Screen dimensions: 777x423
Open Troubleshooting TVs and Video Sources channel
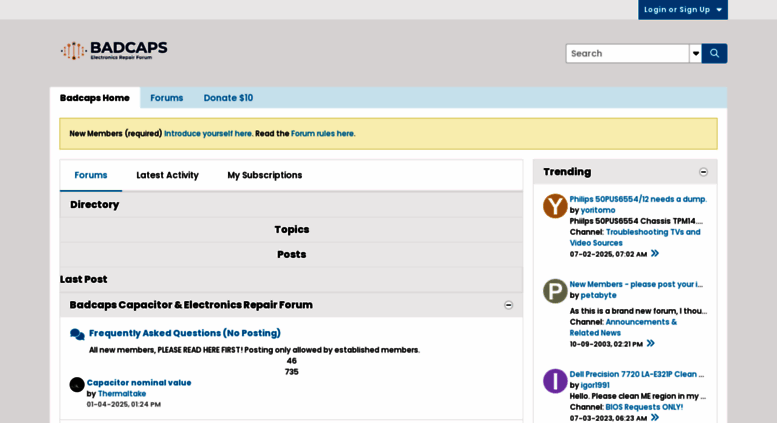click(x=635, y=237)
